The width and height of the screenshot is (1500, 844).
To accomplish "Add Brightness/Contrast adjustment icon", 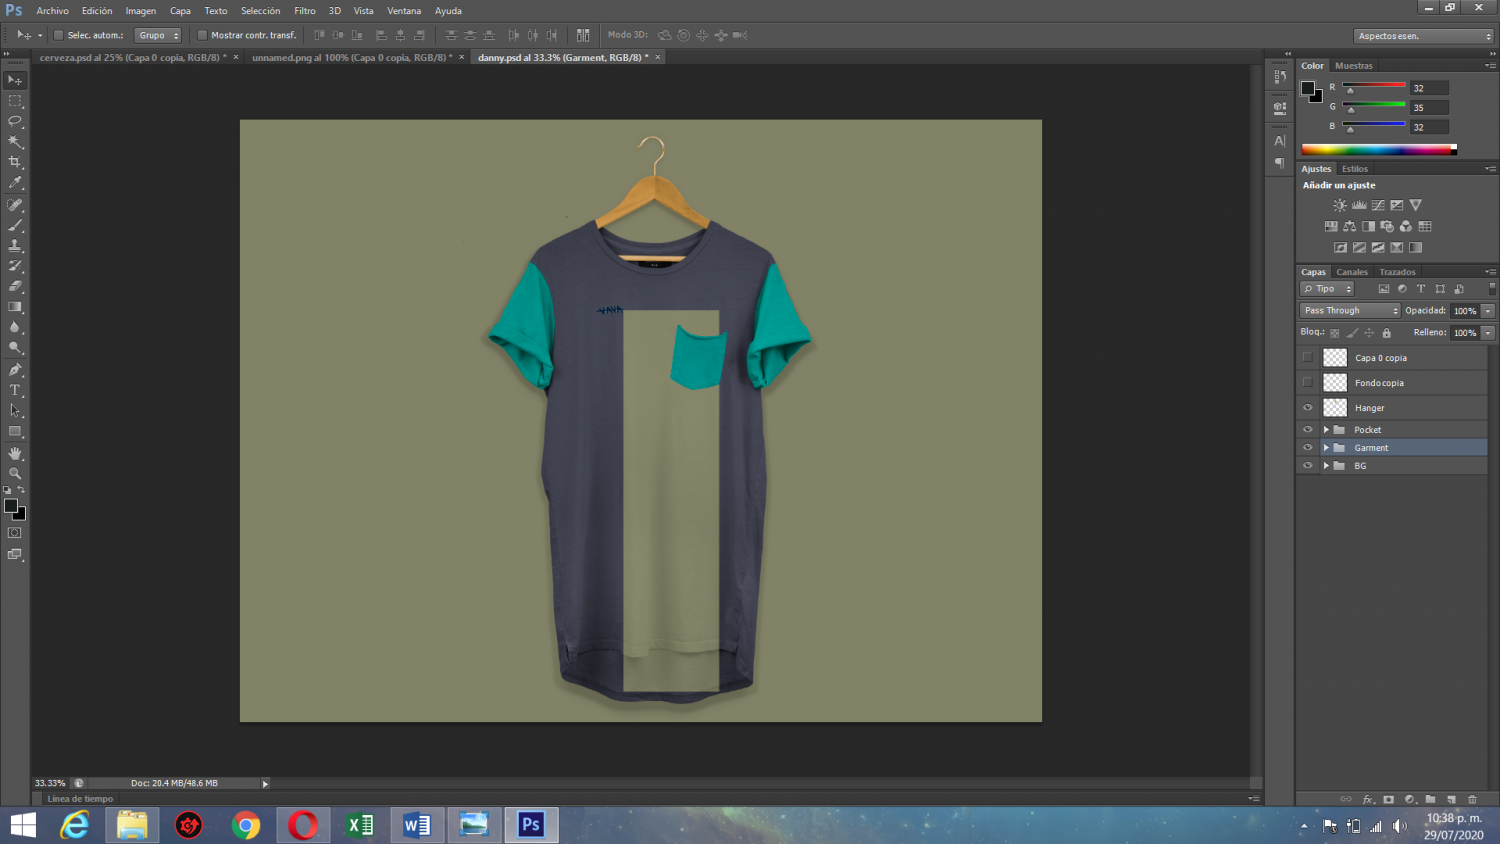I will coord(1340,205).
